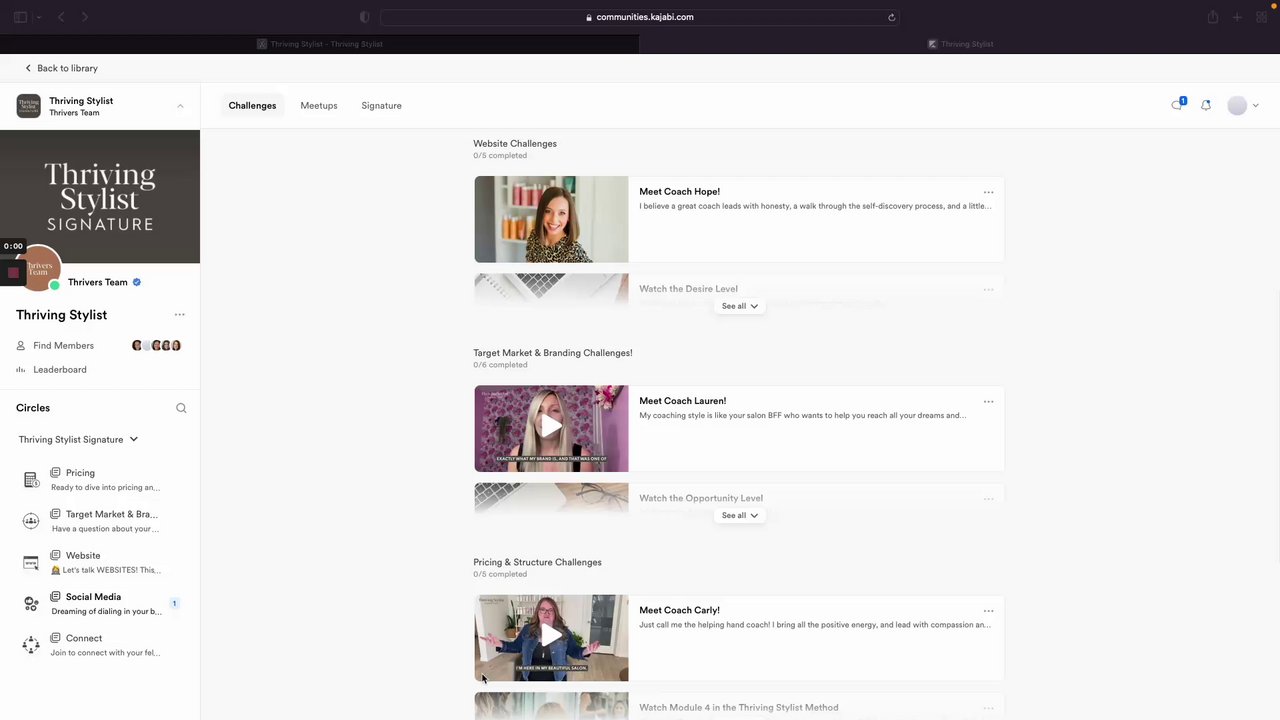Open Target Market & Bra... circle
The image size is (1280, 720).
100,521
